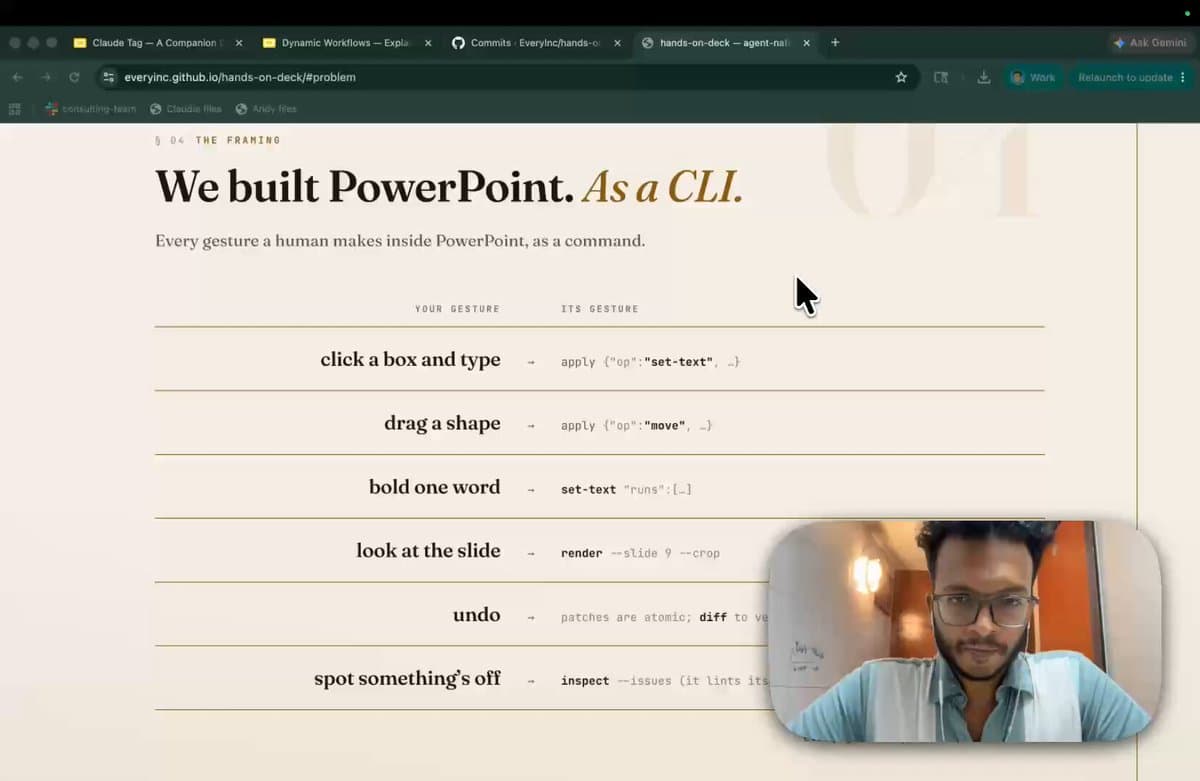Open the Andy files bookmark
The width and height of the screenshot is (1200, 781).
click(266, 108)
